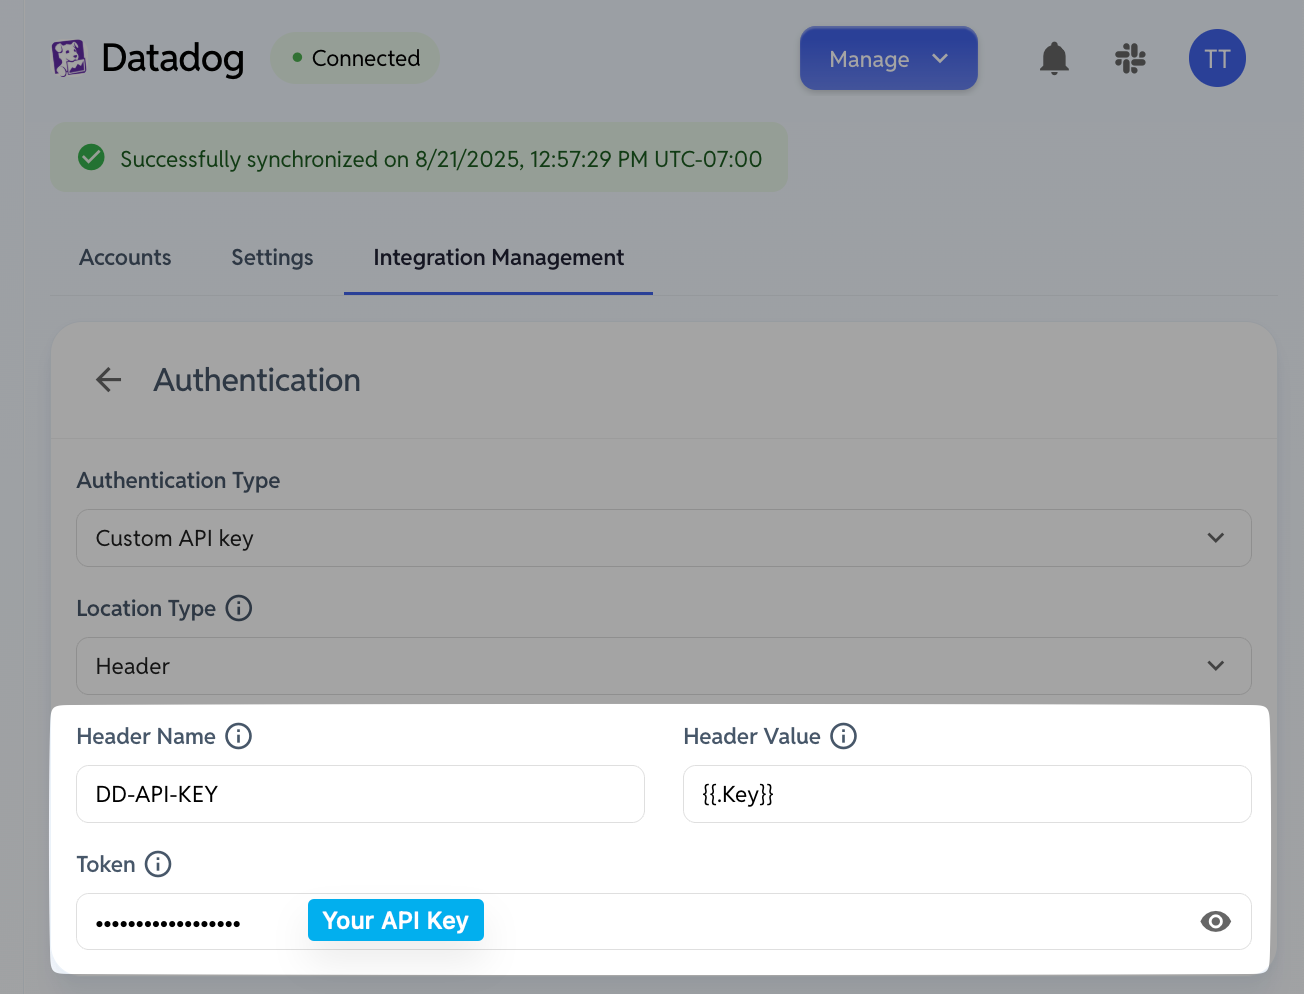The width and height of the screenshot is (1304, 994).
Task: Expand the Authentication Type dropdown
Action: point(664,538)
